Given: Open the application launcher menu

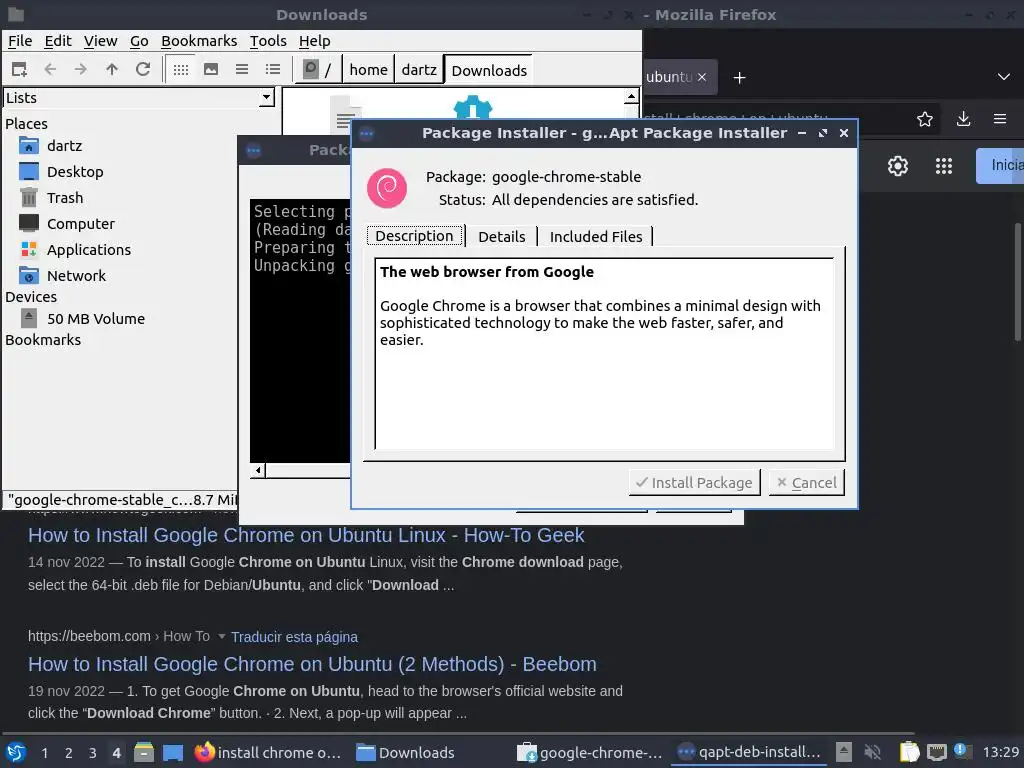Looking at the screenshot, I should (16, 753).
